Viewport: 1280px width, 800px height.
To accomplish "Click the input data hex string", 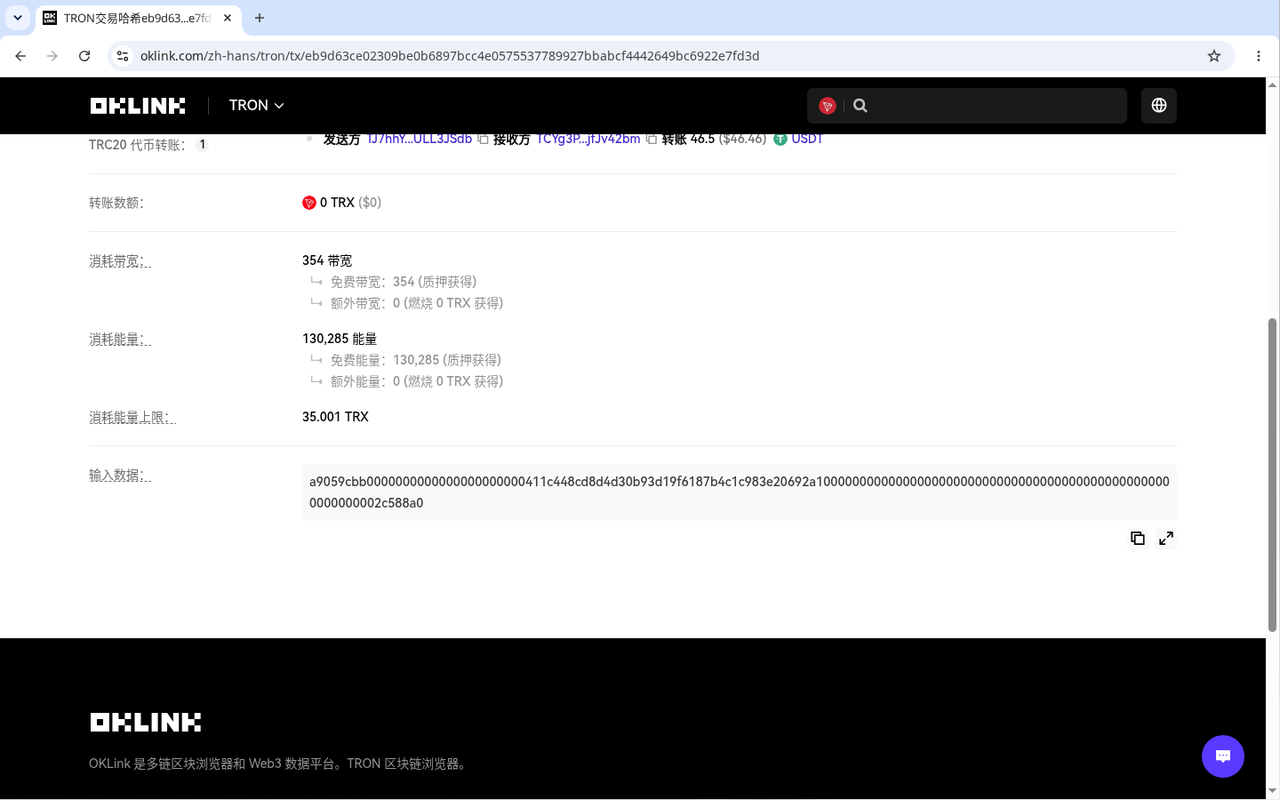I will click(739, 492).
